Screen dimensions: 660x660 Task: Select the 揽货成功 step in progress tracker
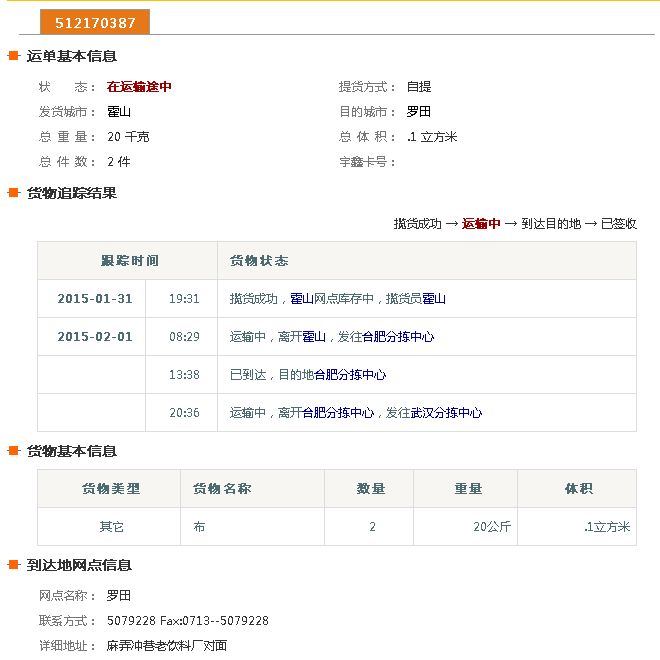click(x=417, y=224)
